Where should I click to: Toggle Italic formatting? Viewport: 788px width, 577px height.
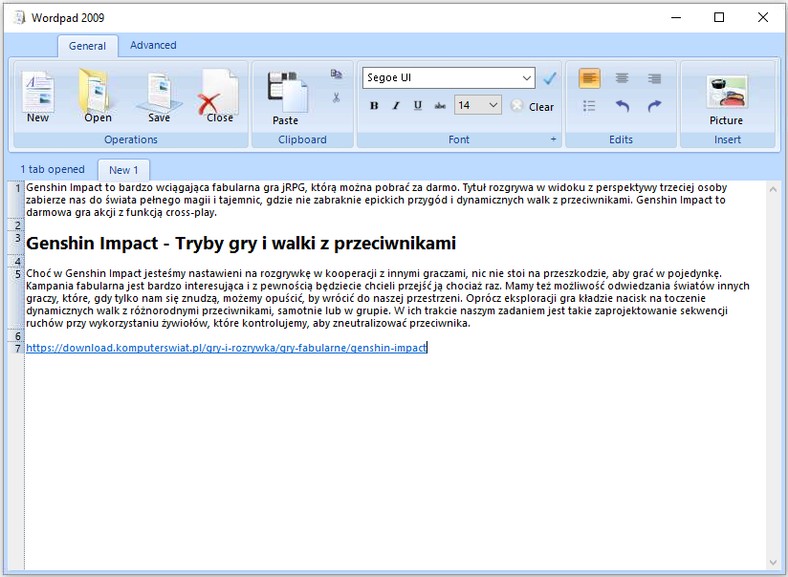396,106
